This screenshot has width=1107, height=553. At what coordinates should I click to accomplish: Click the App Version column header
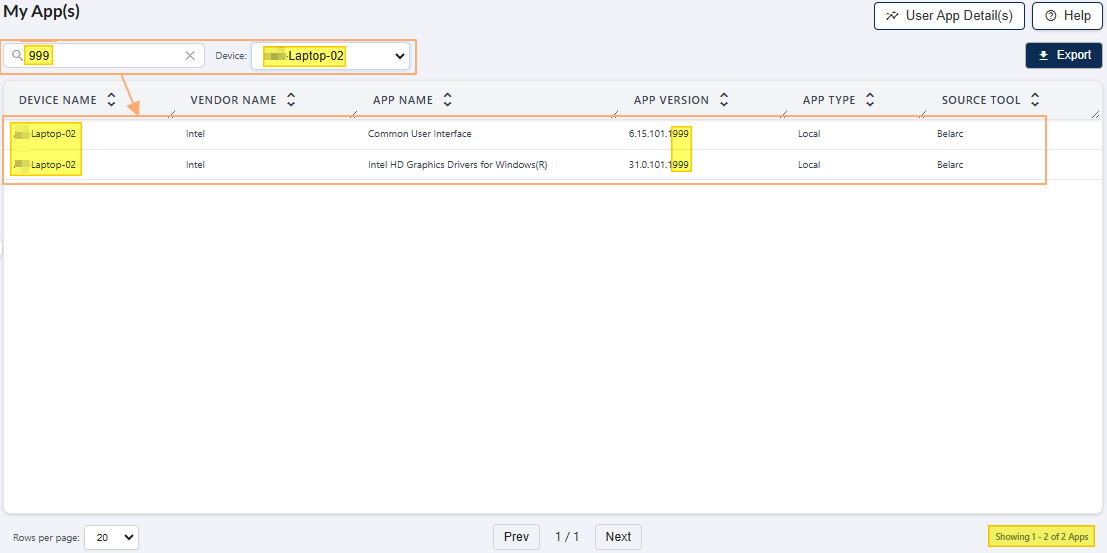[671, 100]
